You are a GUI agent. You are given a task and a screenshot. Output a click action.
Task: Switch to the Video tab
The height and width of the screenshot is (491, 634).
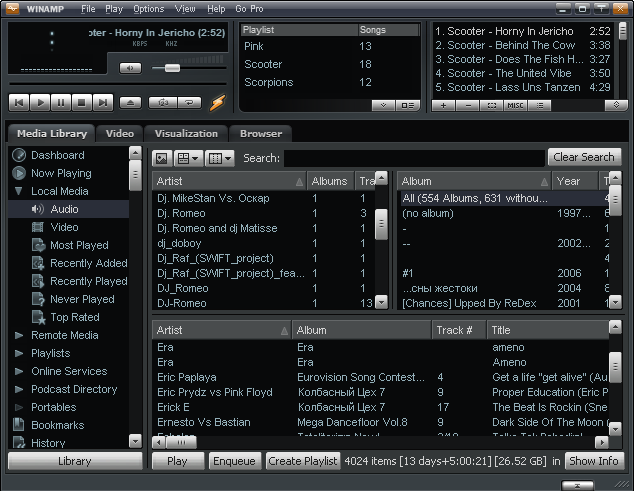pos(120,133)
